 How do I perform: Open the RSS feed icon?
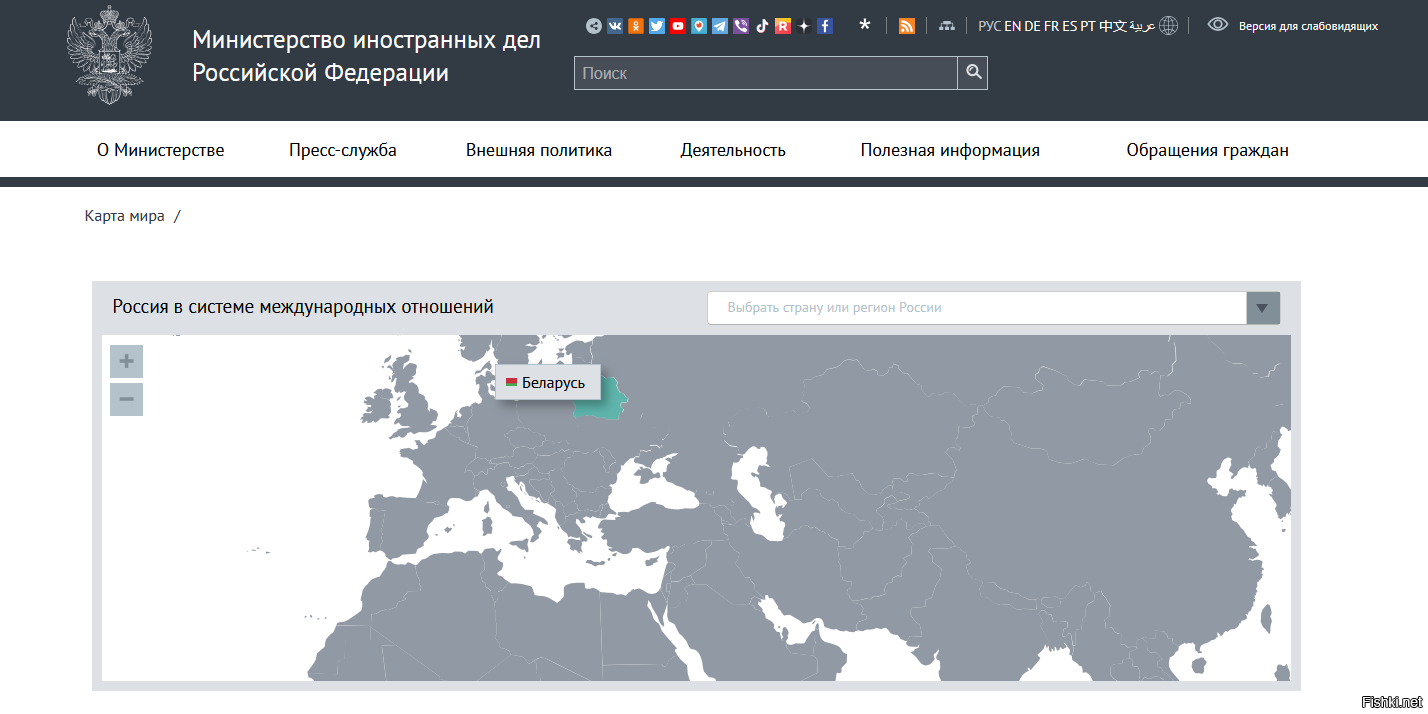point(907,26)
